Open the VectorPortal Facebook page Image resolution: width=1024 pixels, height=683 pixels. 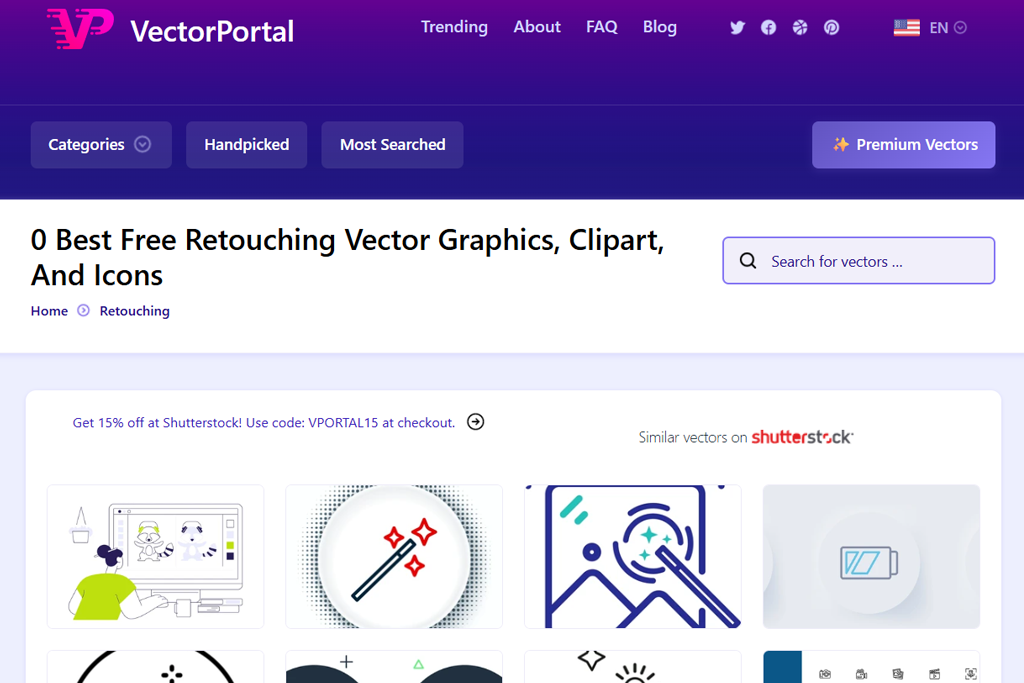(x=769, y=27)
